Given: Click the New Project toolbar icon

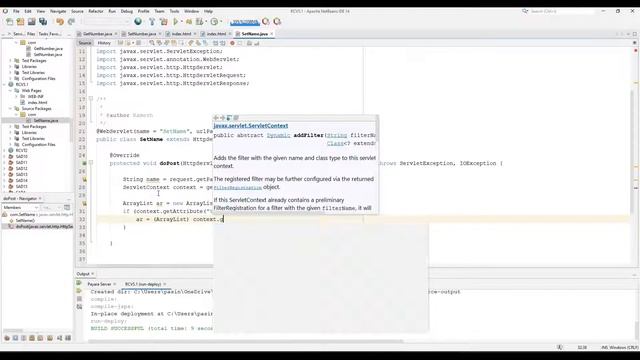Looking at the screenshot, I should (x=20, y=22).
